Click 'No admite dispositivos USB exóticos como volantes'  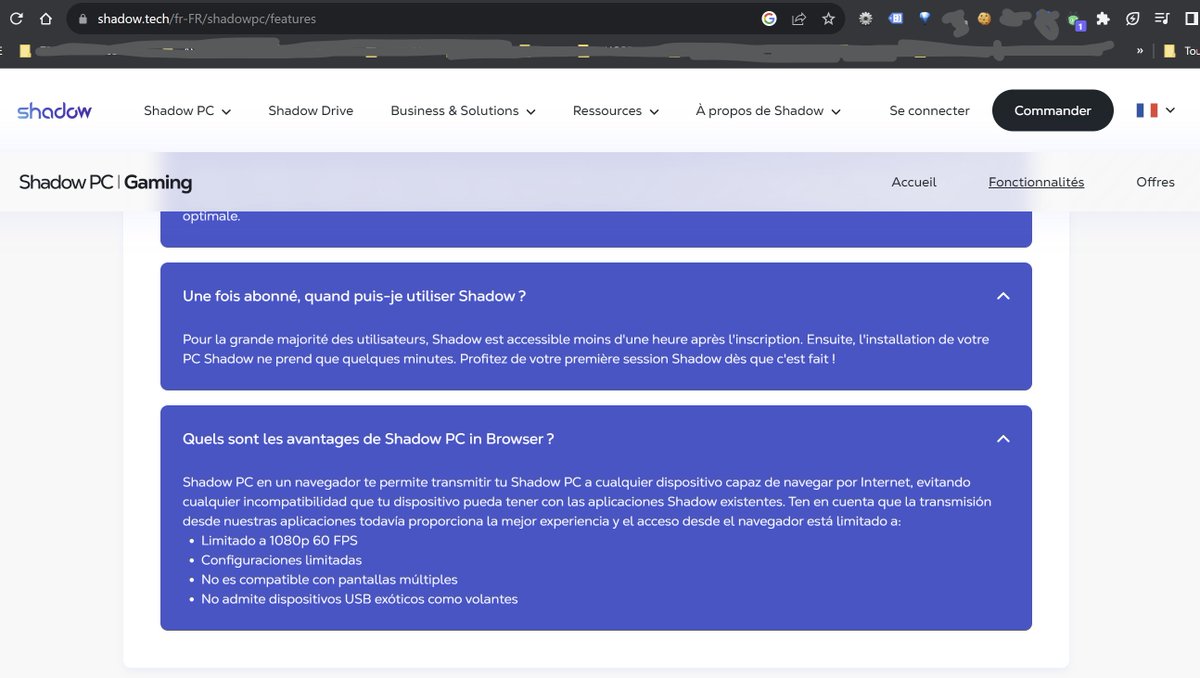(359, 599)
